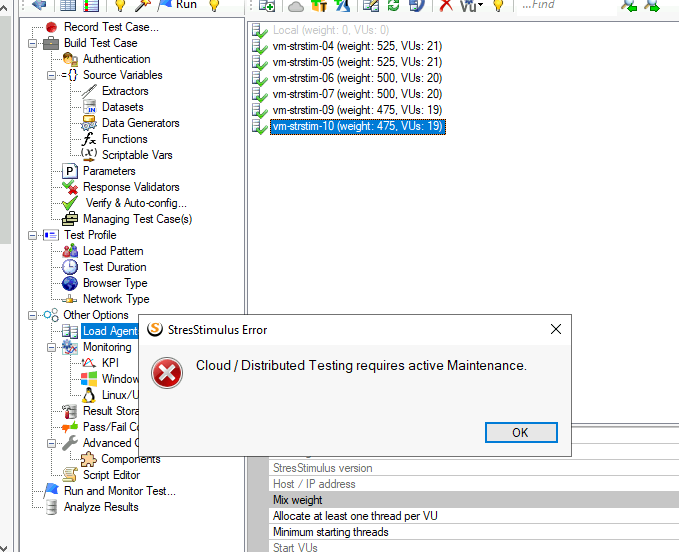679x552 pixels.
Task: Click the Response Validators check-cross icon
Action: 70,187
